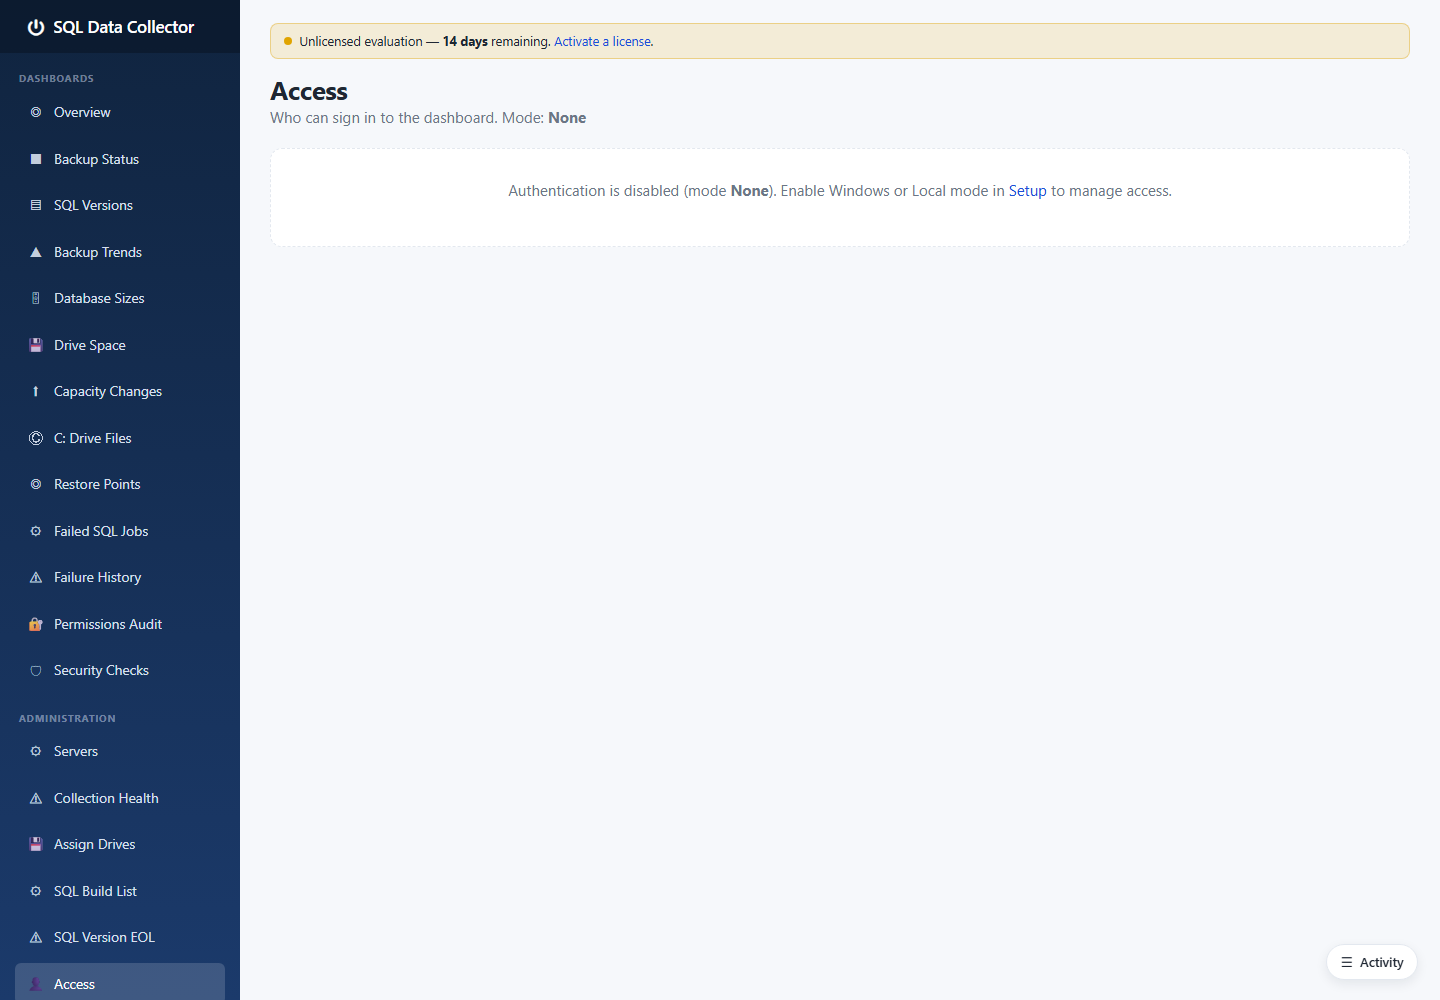Screen dimensions: 1440x1000
Task: Go to Drive Space page
Action: coord(120,345)
